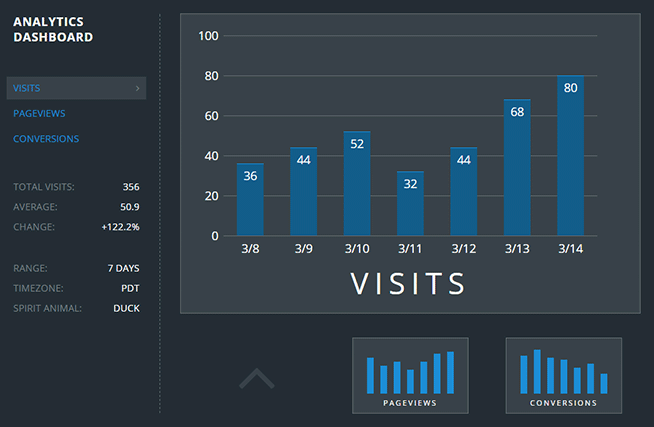This screenshot has height=427, width=654.
Task: Click the 3/9 bar showing 44
Action: tap(304, 192)
